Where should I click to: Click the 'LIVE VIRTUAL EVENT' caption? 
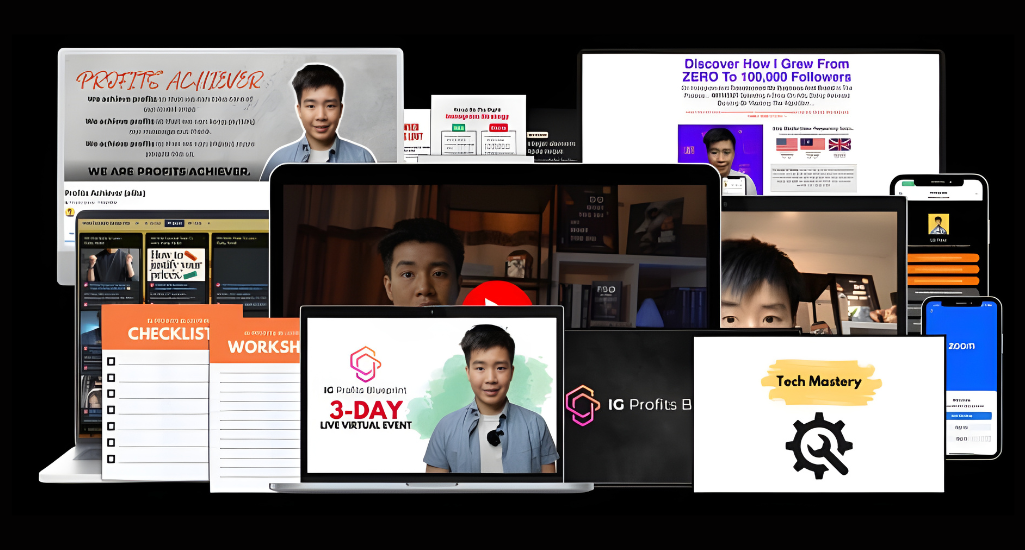point(365,426)
